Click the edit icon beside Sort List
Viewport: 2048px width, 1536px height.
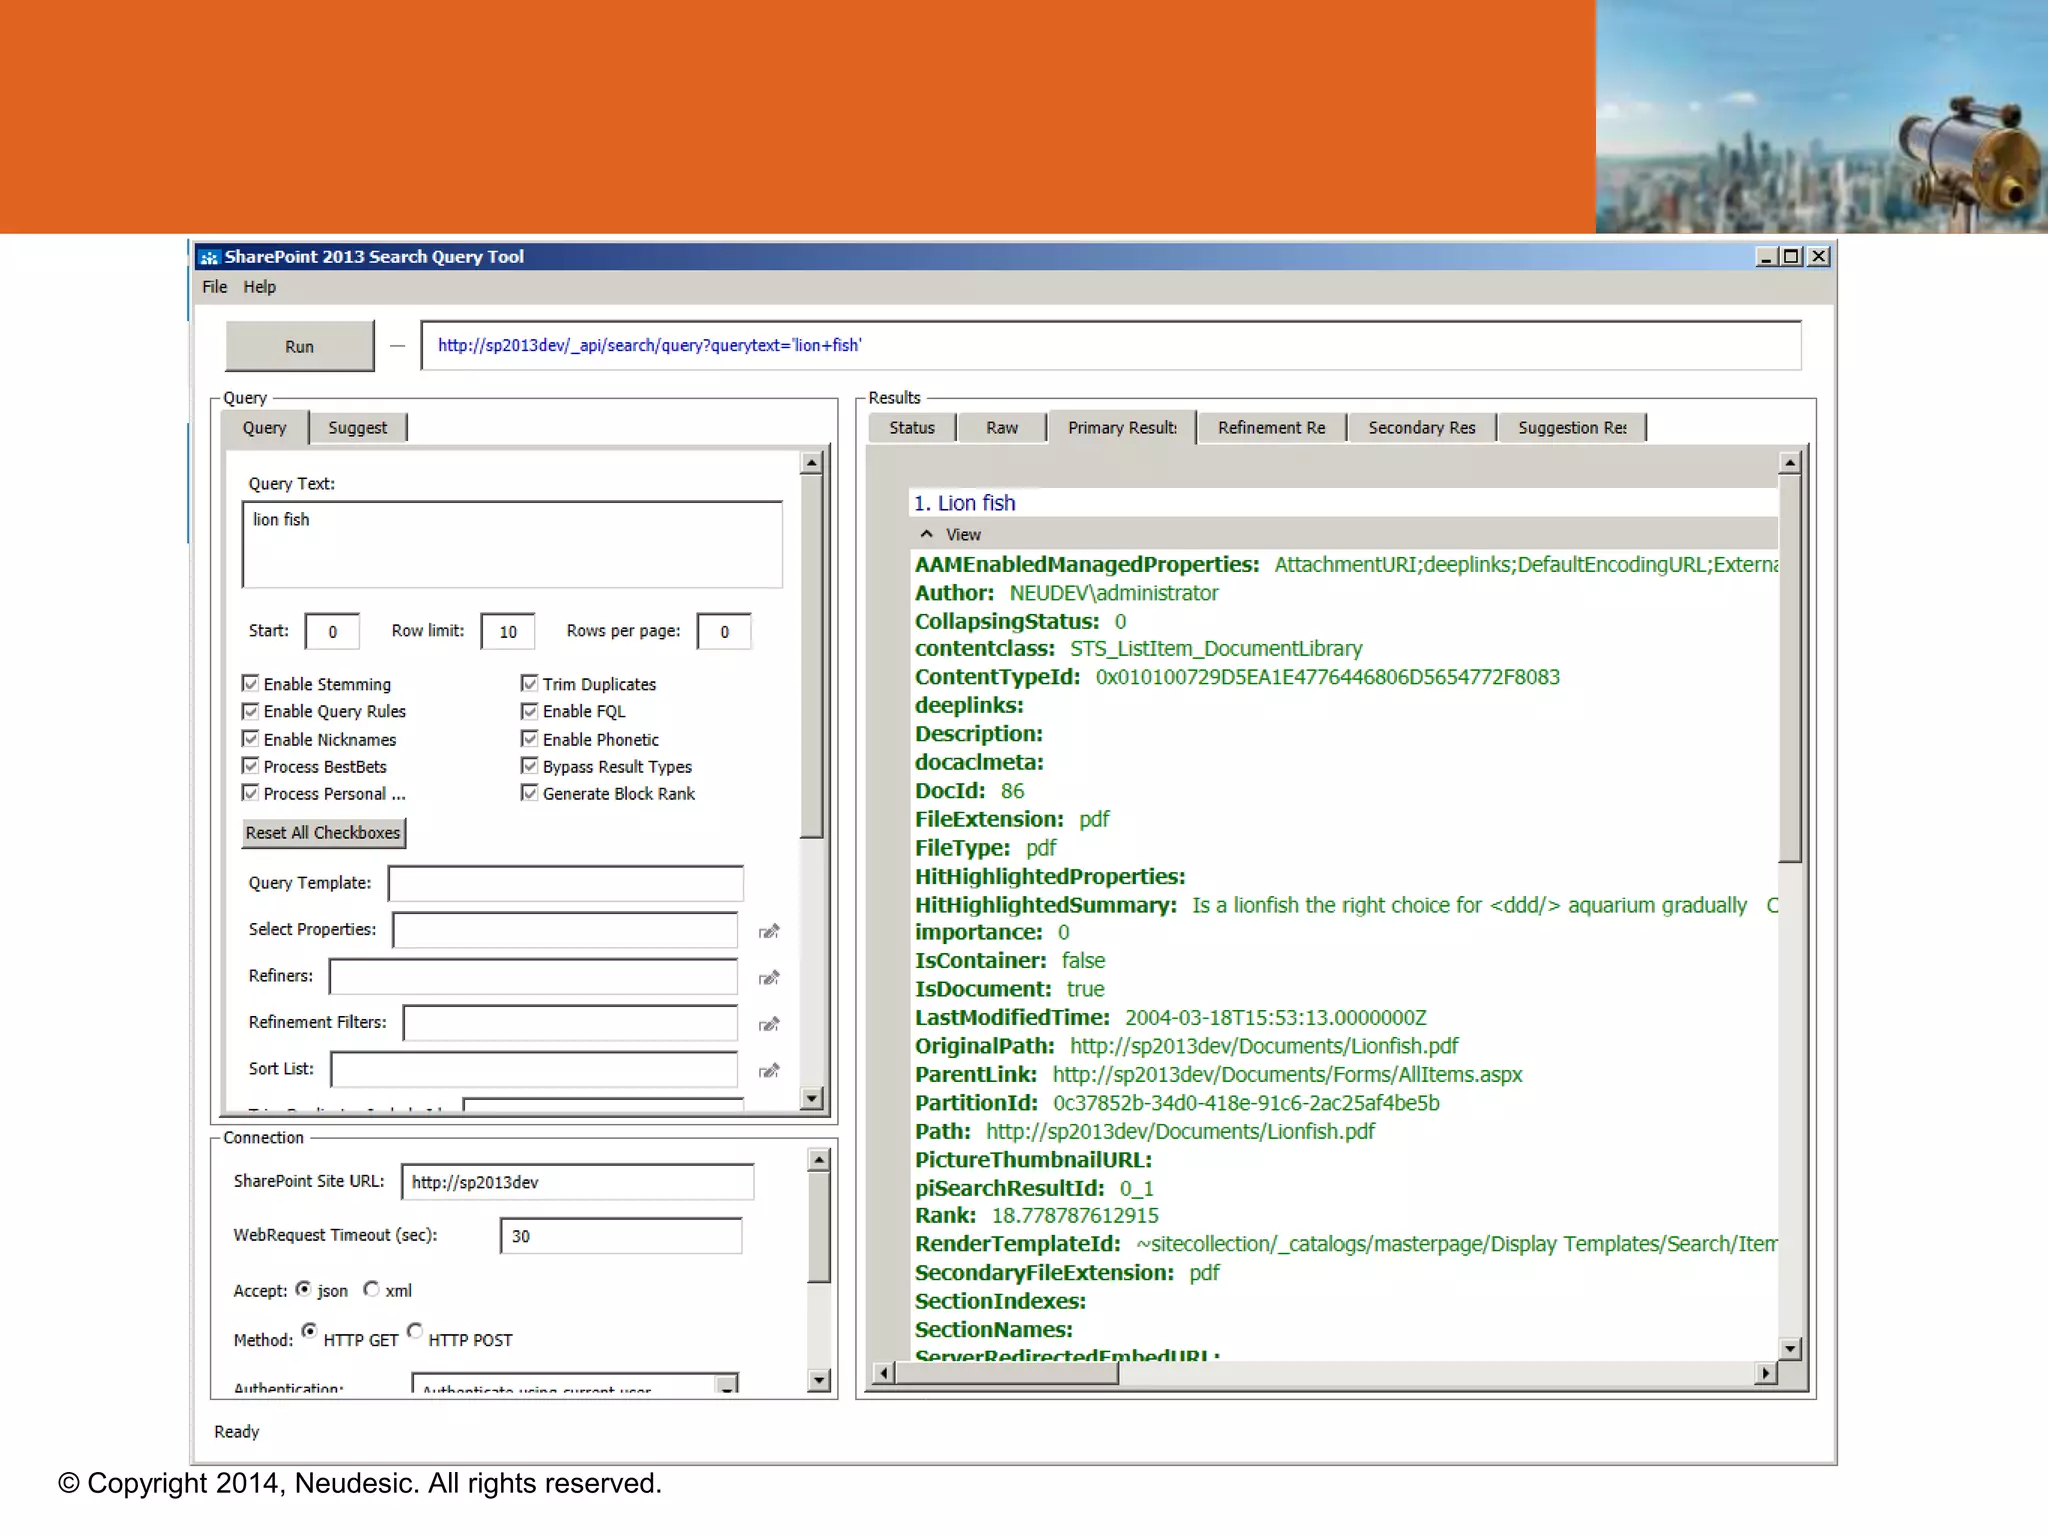coord(768,1070)
